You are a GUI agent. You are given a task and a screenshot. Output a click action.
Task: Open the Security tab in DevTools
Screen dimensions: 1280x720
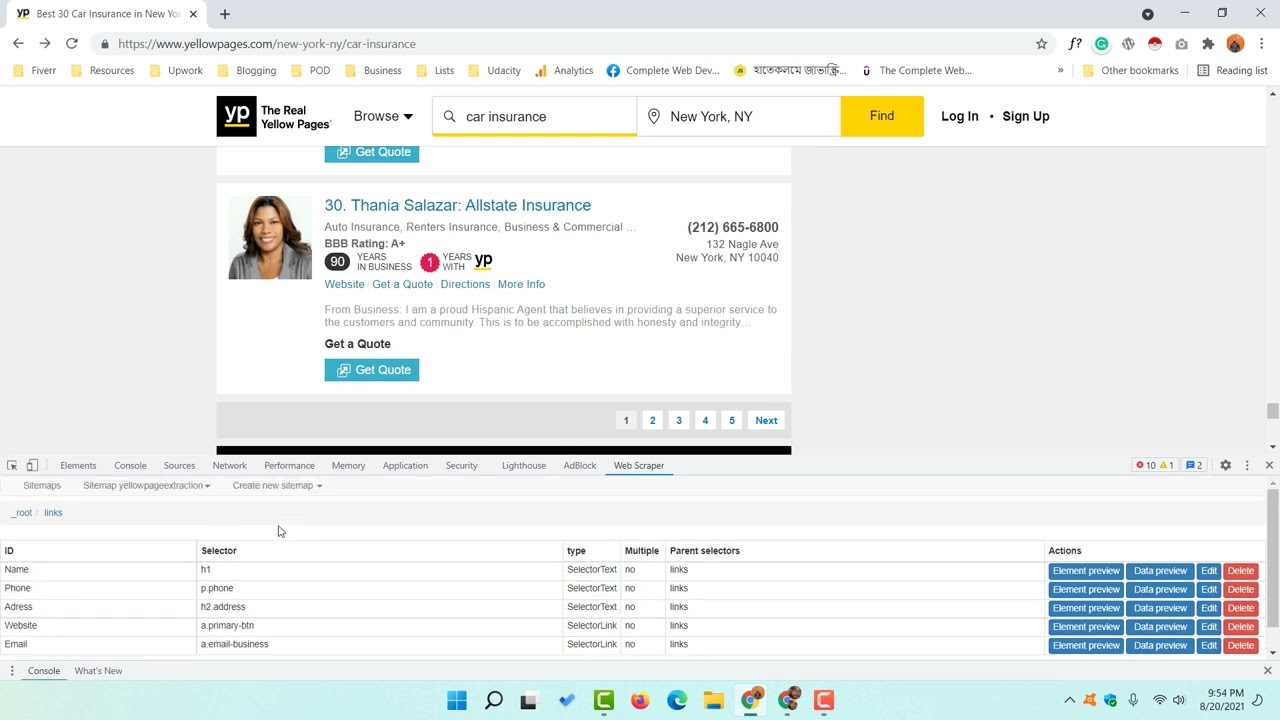[x=461, y=466]
